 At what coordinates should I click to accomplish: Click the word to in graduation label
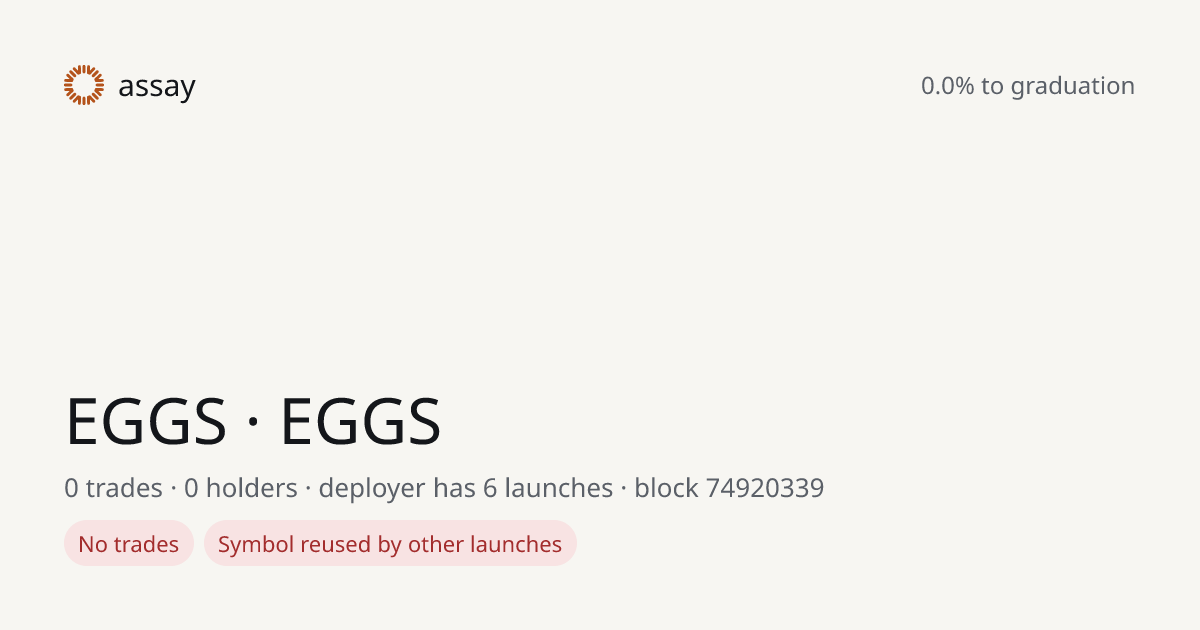point(992,86)
